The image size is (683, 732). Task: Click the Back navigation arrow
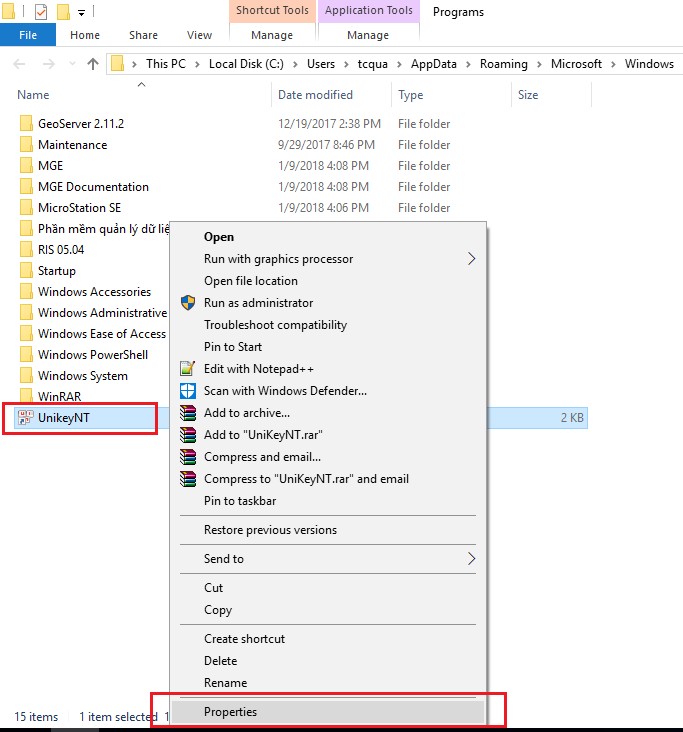click(19, 64)
